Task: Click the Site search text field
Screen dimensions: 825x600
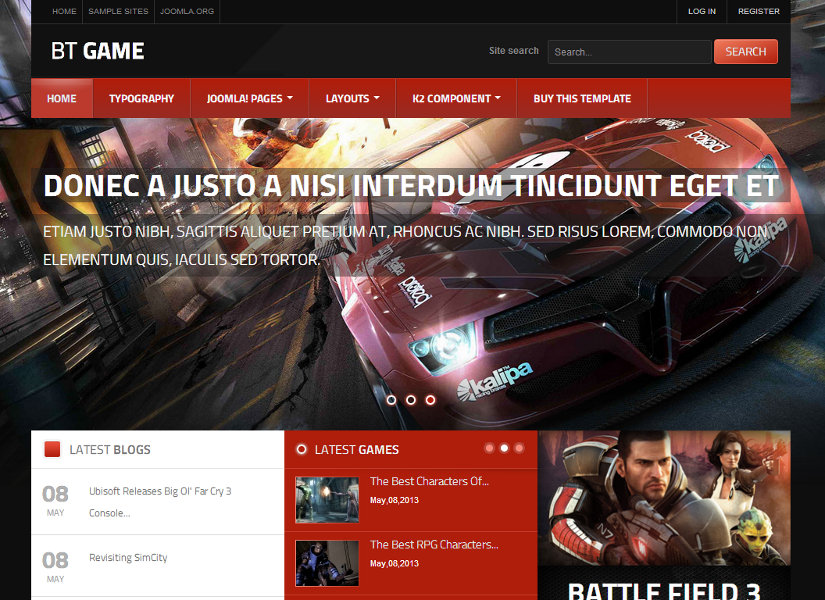Action: tap(629, 52)
